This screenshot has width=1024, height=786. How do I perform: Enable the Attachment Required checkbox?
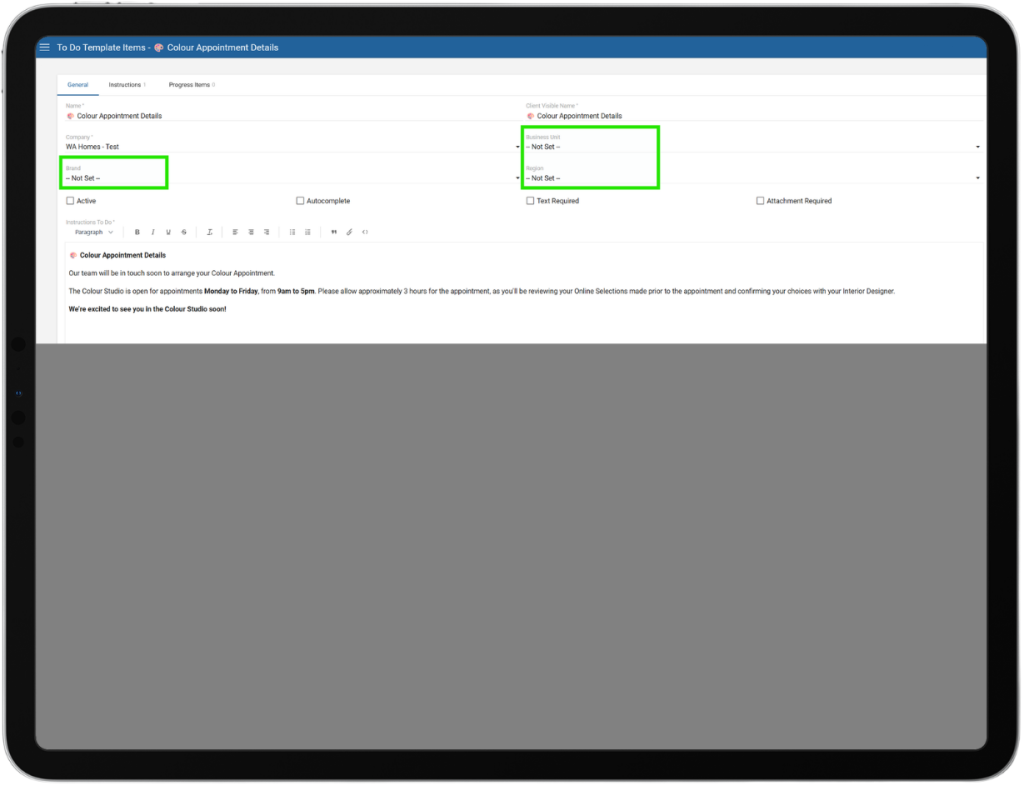[760, 201]
